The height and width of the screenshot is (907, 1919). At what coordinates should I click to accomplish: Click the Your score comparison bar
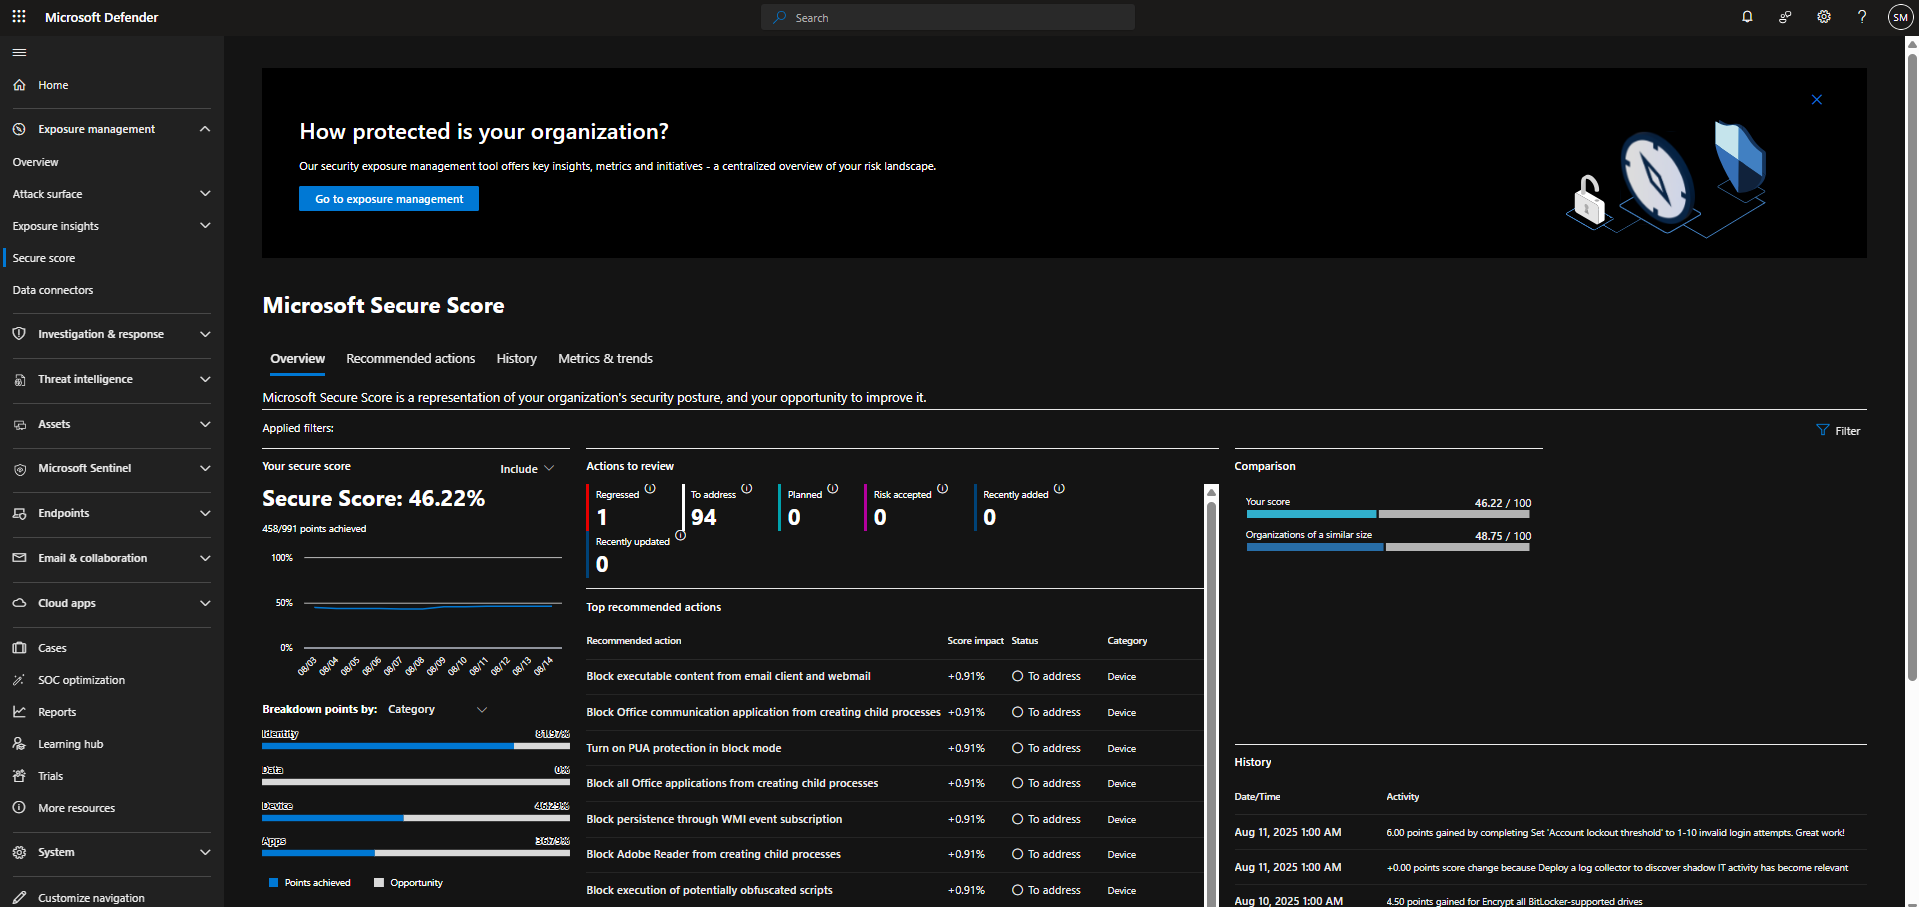pyautogui.click(x=1388, y=514)
